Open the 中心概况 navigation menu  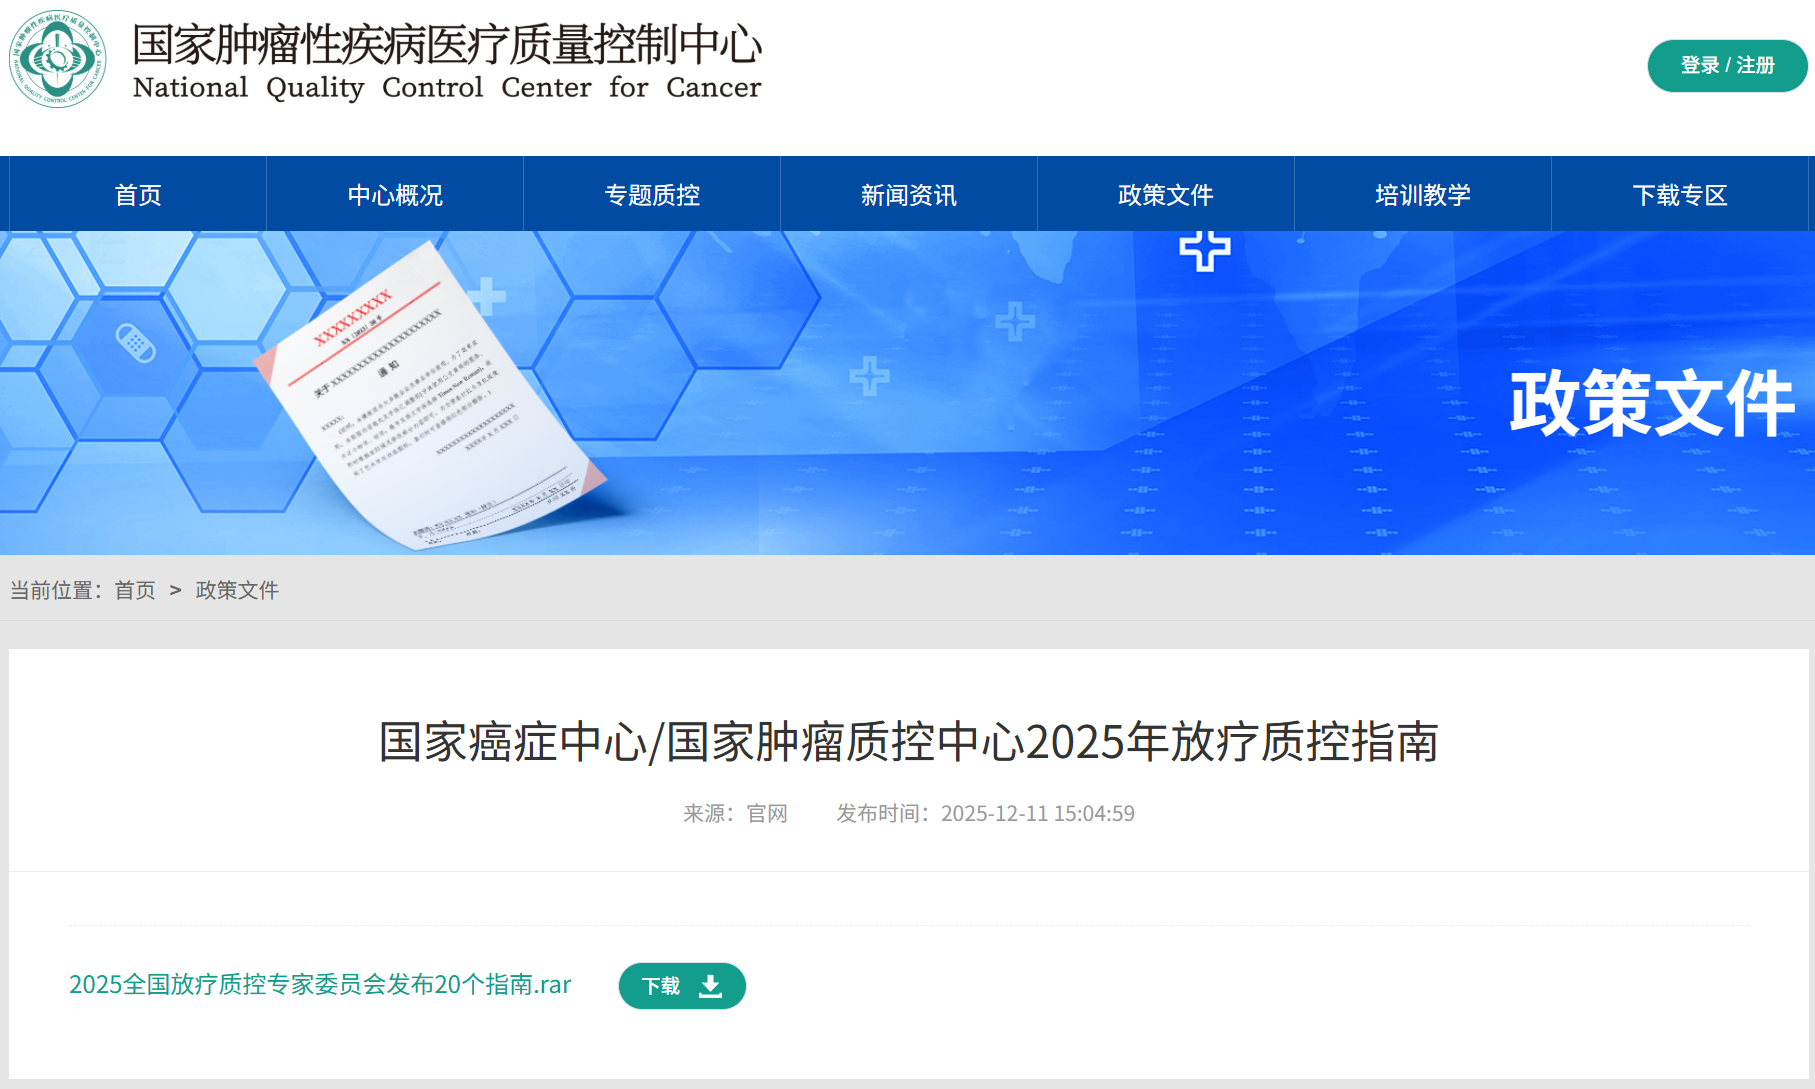pyautogui.click(x=395, y=195)
